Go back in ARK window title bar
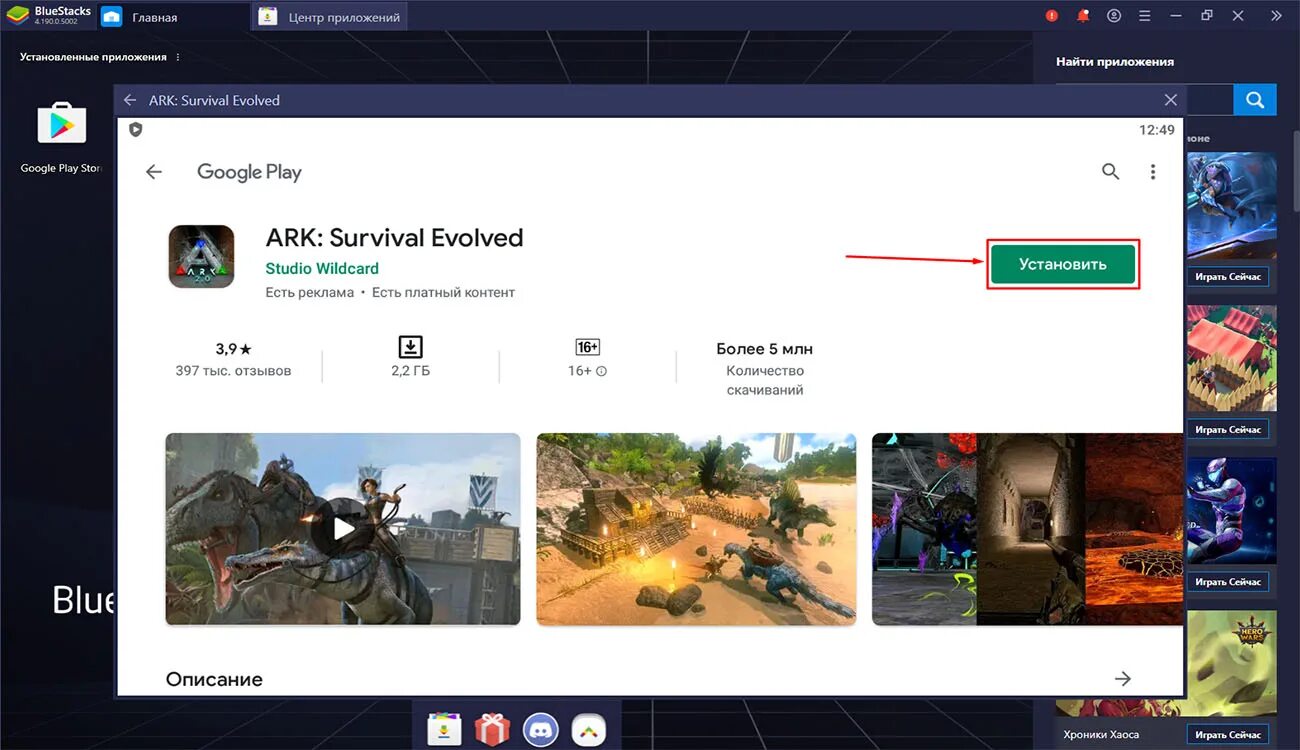Screen dimensions: 1300x750 pyautogui.click(x=130, y=100)
